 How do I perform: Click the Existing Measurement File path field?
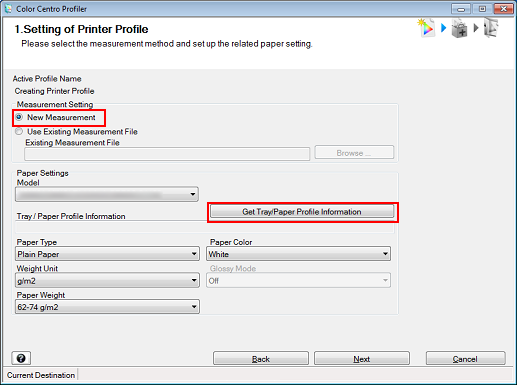pyautogui.click(x=167, y=154)
